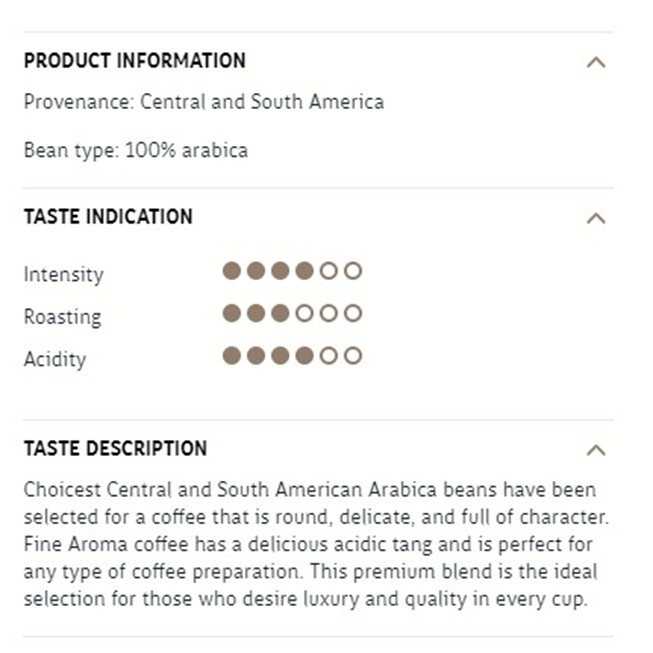Click the Bean type 100% arabica text

[x=136, y=151]
